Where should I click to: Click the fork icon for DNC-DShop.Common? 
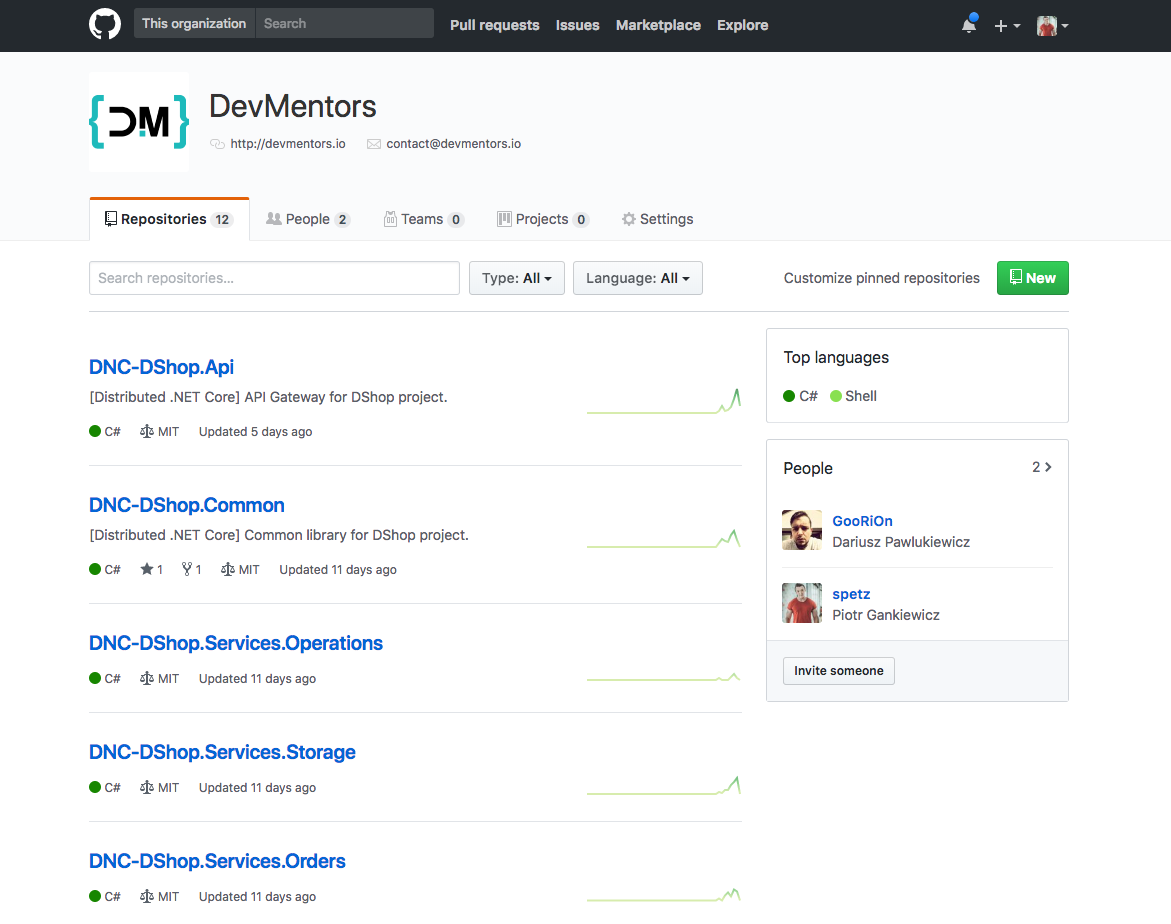click(x=187, y=569)
